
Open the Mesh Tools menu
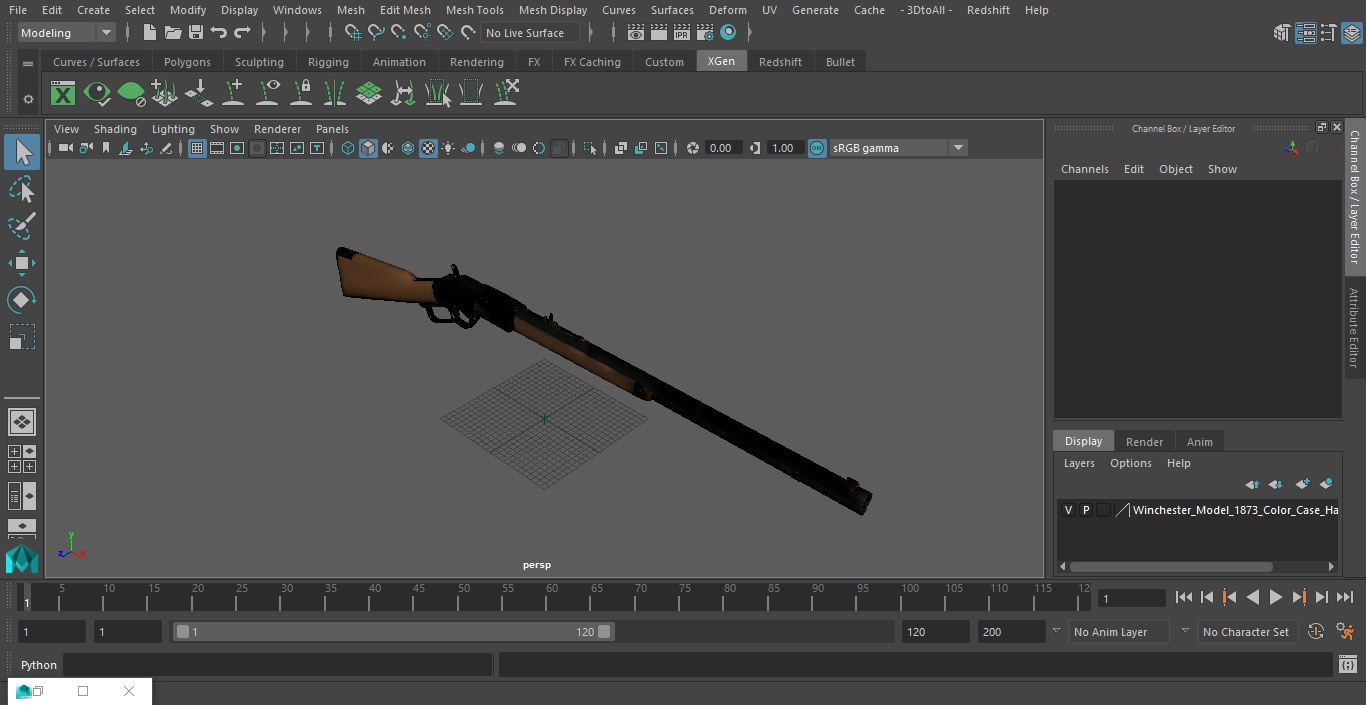[x=474, y=10]
